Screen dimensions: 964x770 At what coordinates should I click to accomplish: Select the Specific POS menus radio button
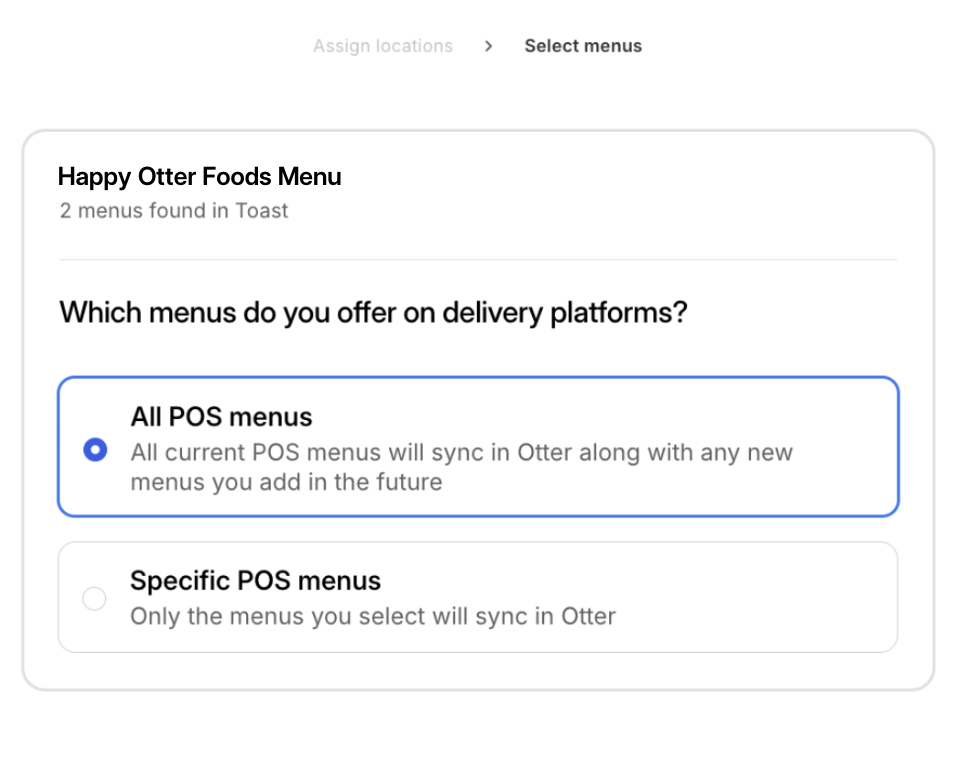click(94, 599)
